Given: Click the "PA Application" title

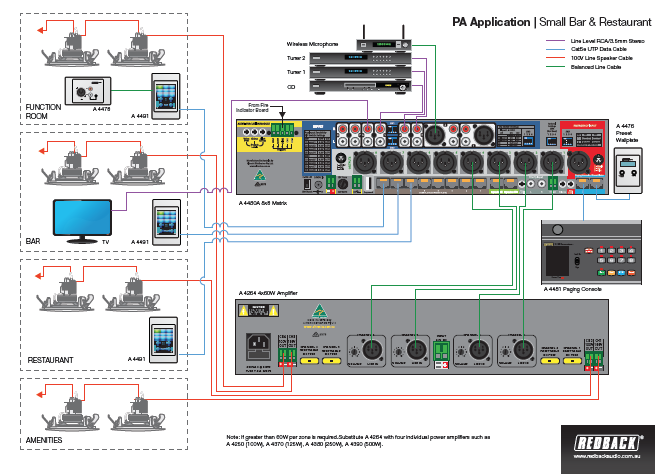Looking at the screenshot, I should click(x=491, y=22).
